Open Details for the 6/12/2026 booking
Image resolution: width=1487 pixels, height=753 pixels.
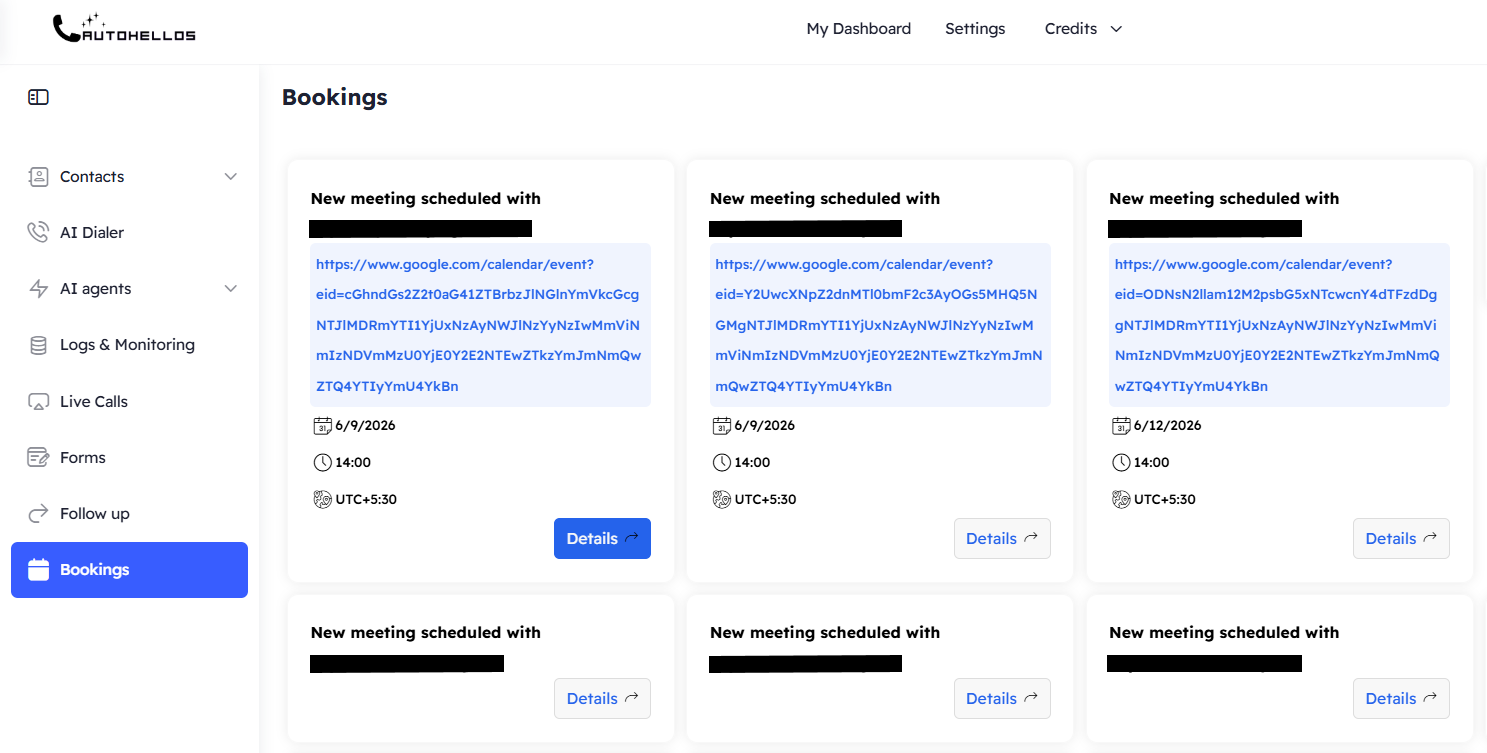click(x=1401, y=538)
